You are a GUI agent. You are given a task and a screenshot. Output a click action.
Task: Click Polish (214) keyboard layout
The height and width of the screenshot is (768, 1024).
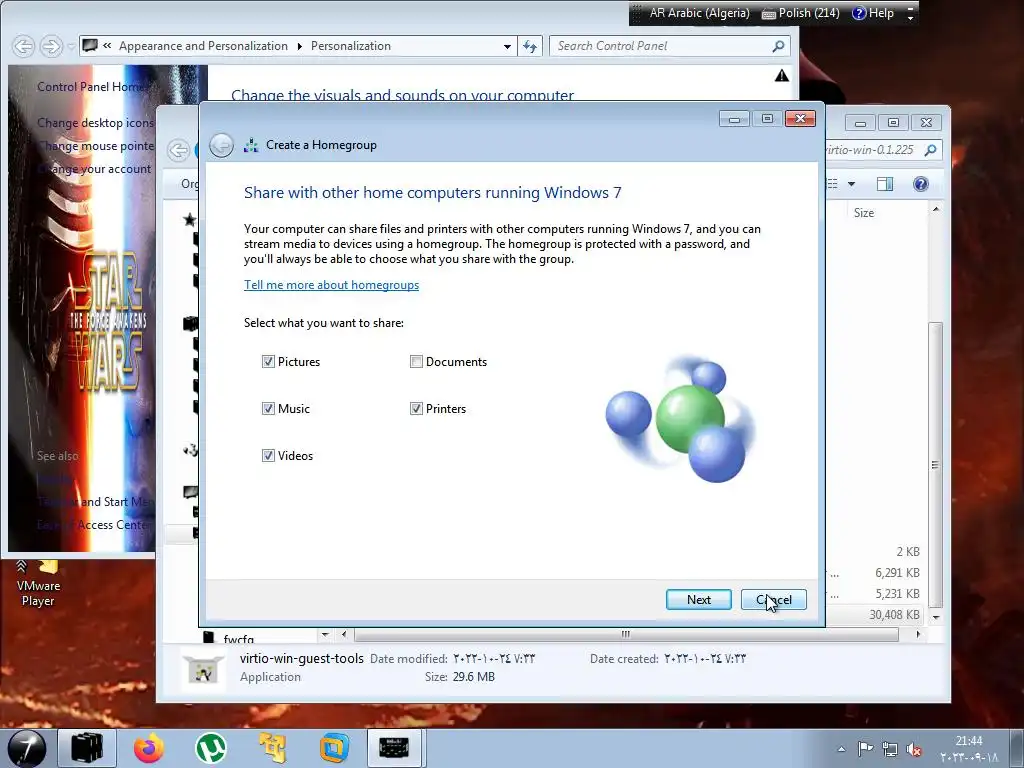pyautogui.click(x=801, y=13)
